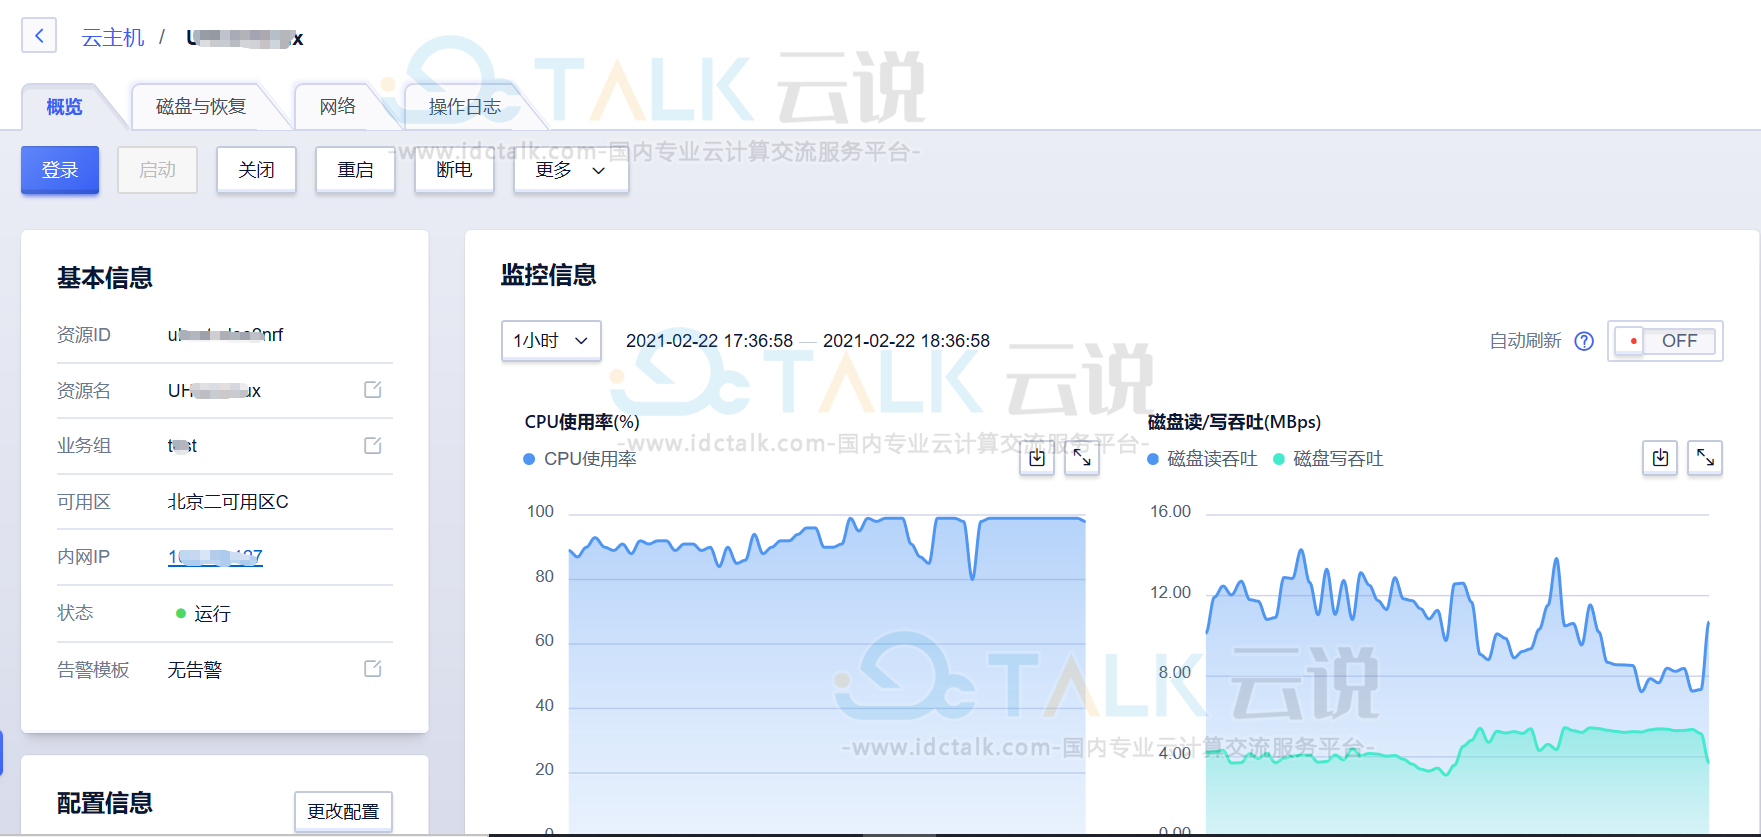Expand the 更多 dropdown menu
Viewport: 1761px width, 837px height.
pyautogui.click(x=571, y=170)
